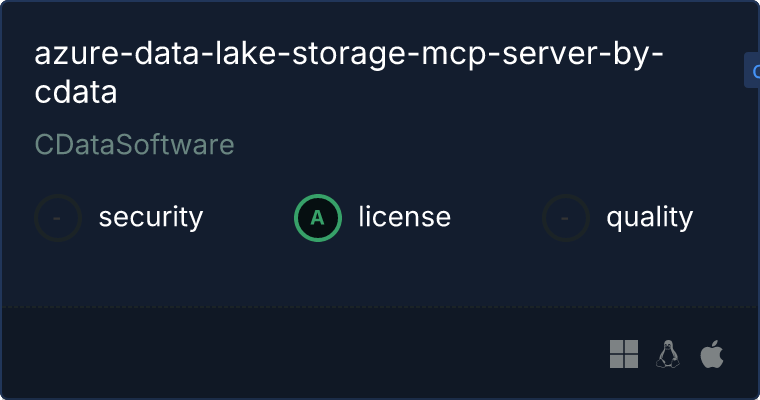Open the CDataSoftware author name

coord(134,144)
